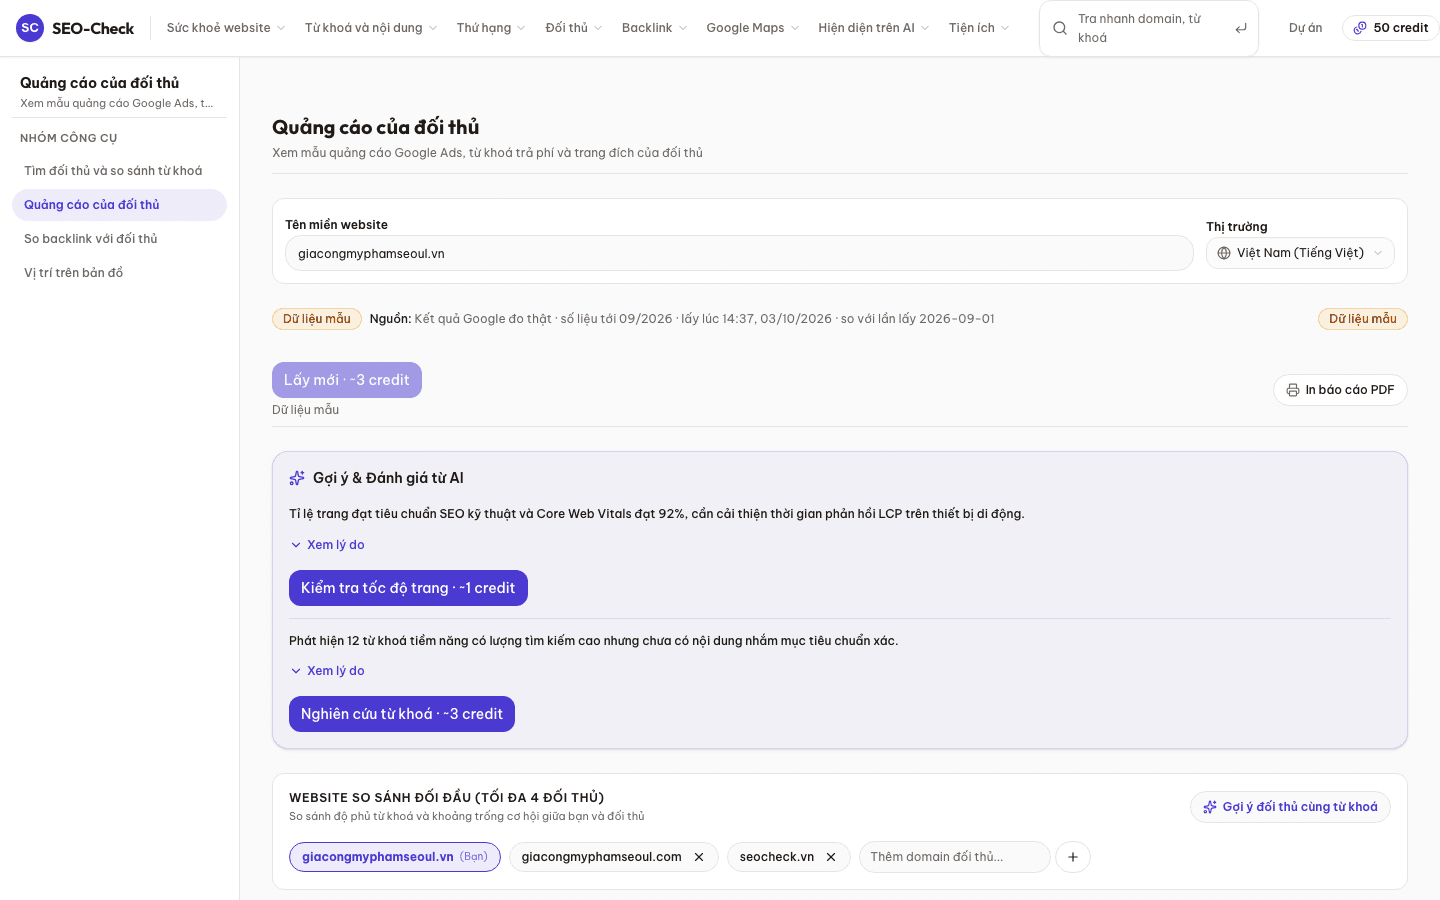Viewport: 1440px width, 900px height.
Task: Remove seocheck.vn competitor chip
Action: [831, 857]
